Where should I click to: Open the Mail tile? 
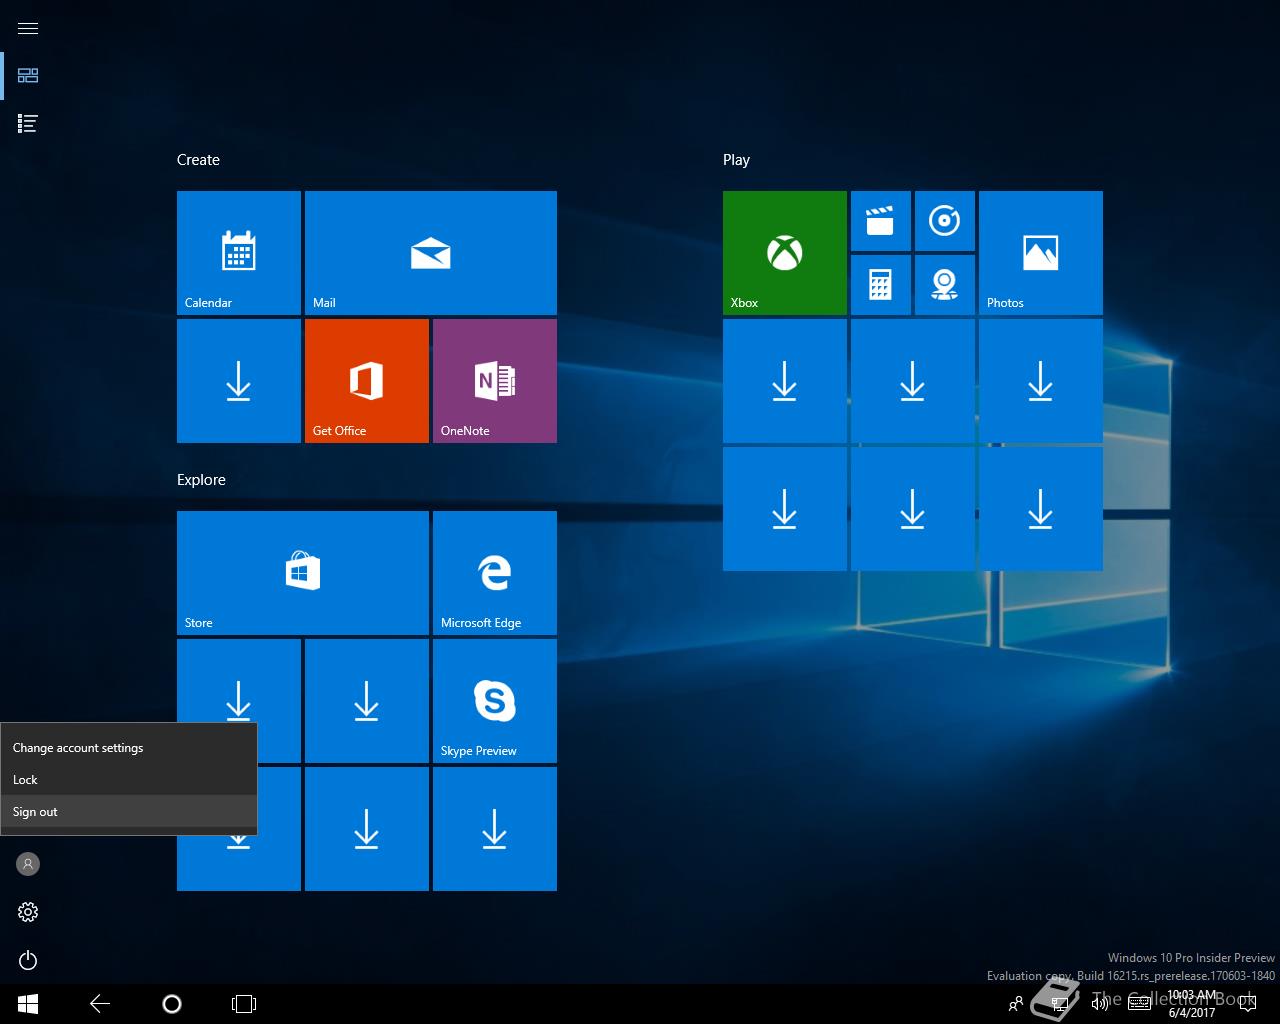431,253
